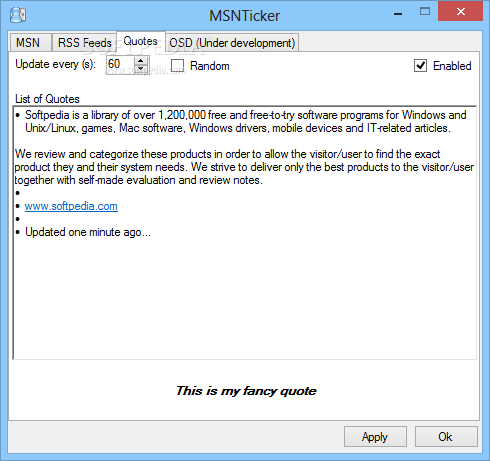
Task: Enable the Random checkbox
Action: pyautogui.click(x=178, y=66)
